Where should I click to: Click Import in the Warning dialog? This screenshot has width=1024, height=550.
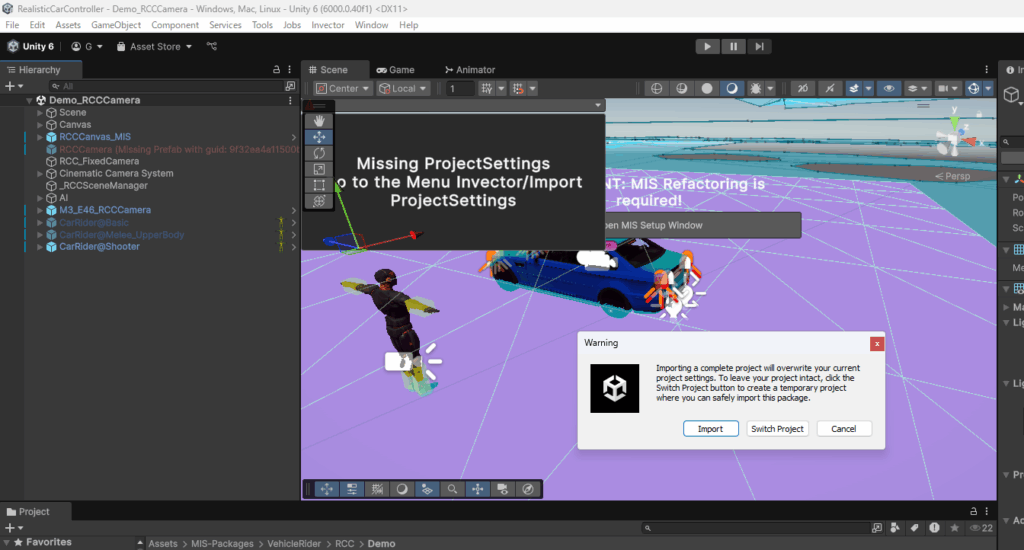pyautogui.click(x=710, y=429)
